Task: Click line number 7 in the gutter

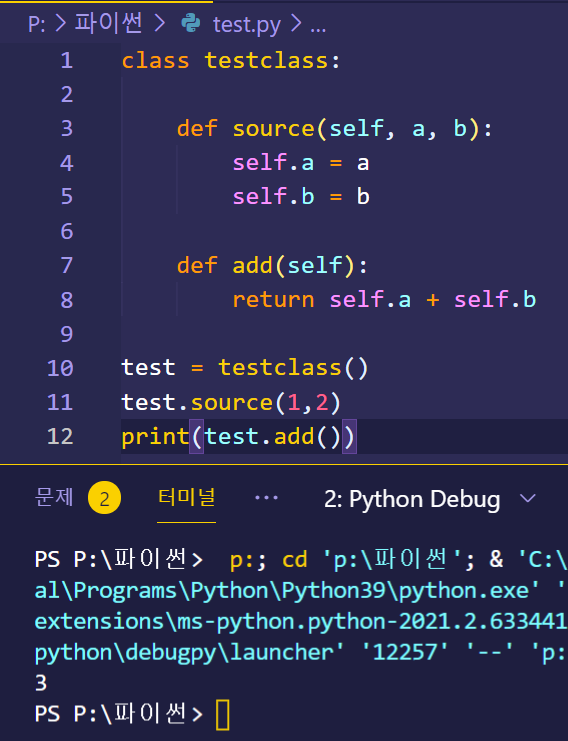Action: (x=67, y=265)
